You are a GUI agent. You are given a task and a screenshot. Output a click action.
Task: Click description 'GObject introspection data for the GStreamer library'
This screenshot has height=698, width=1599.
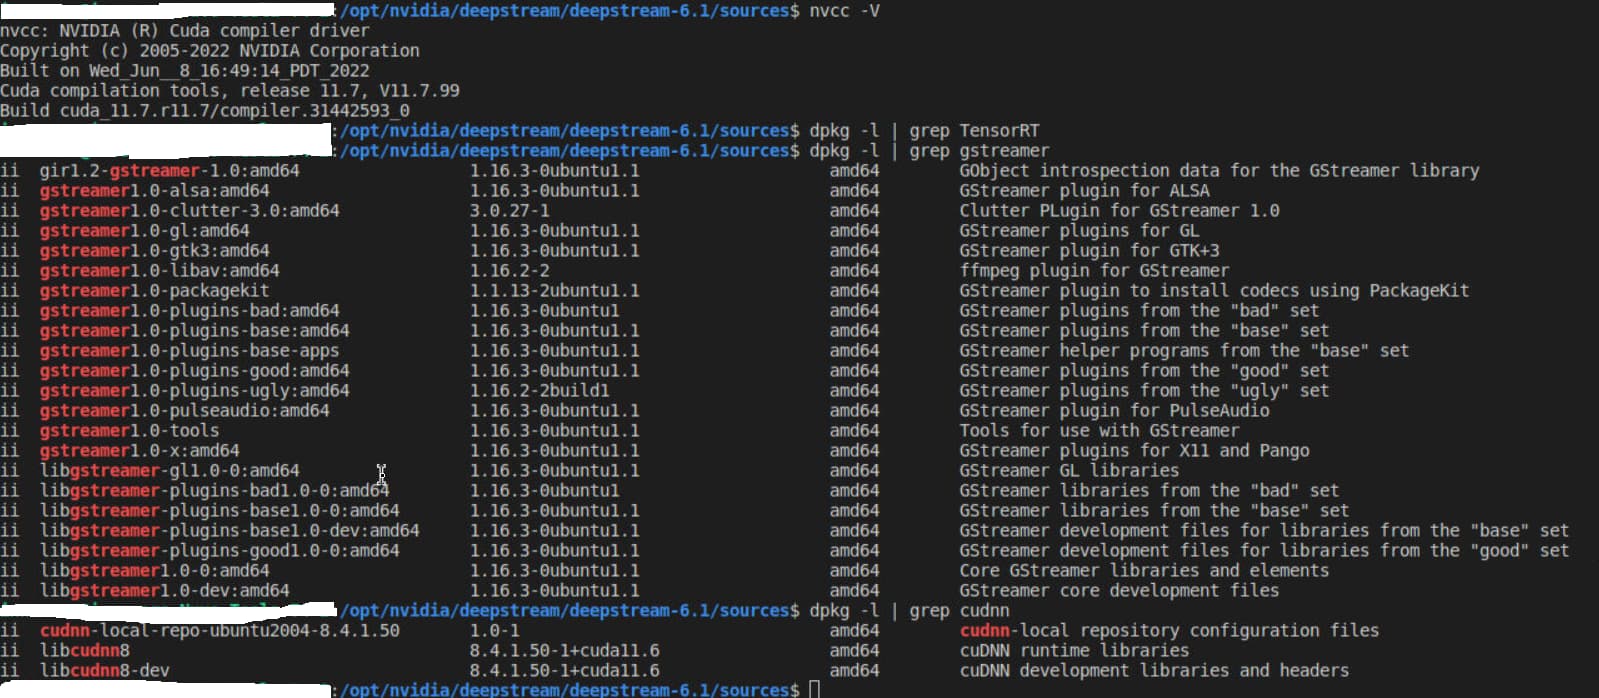tap(1219, 171)
